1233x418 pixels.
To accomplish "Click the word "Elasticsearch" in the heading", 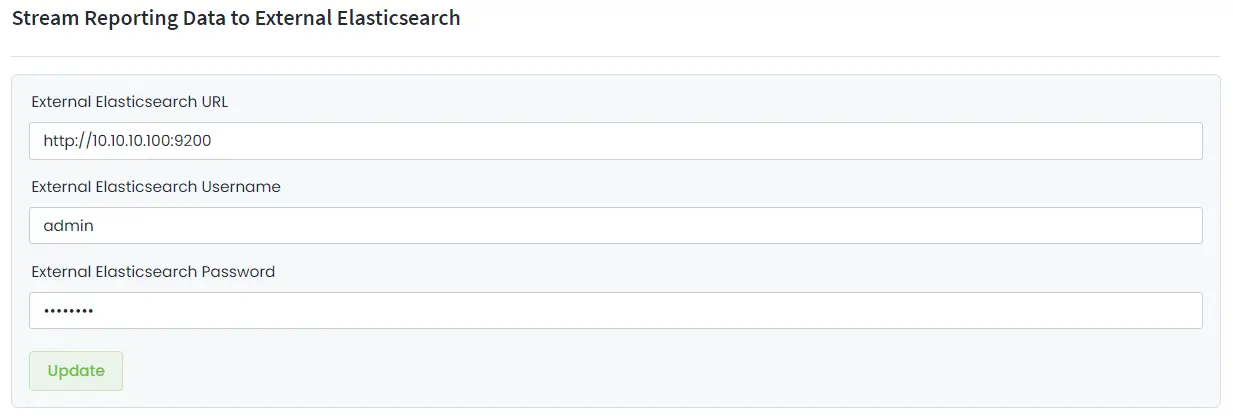I will (x=400, y=18).
